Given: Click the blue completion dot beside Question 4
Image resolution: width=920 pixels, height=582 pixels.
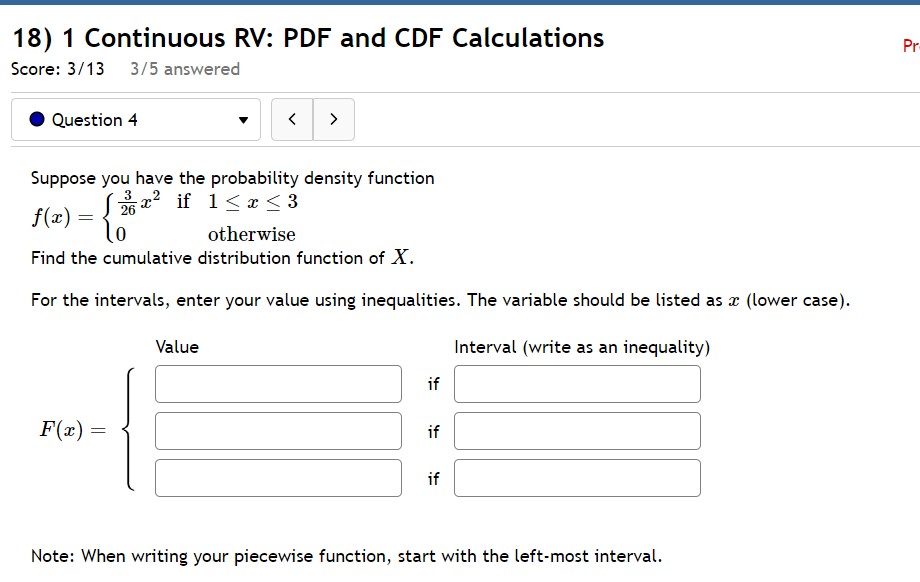Looking at the screenshot, I should (35, 119).
